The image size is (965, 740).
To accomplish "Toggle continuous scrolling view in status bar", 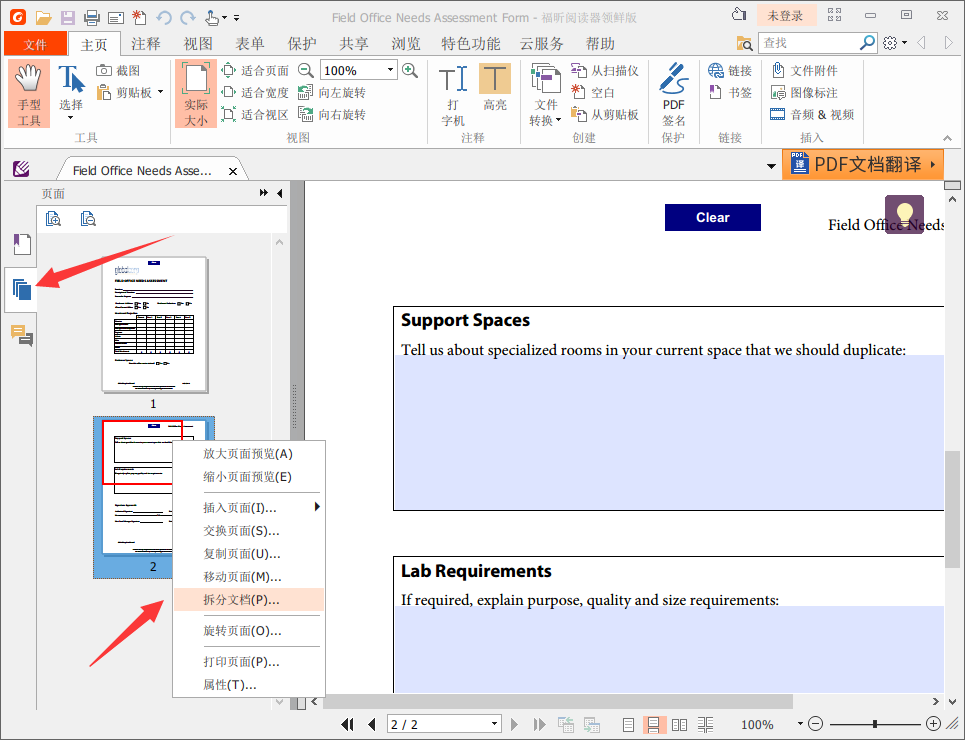I will coord(653,724).
